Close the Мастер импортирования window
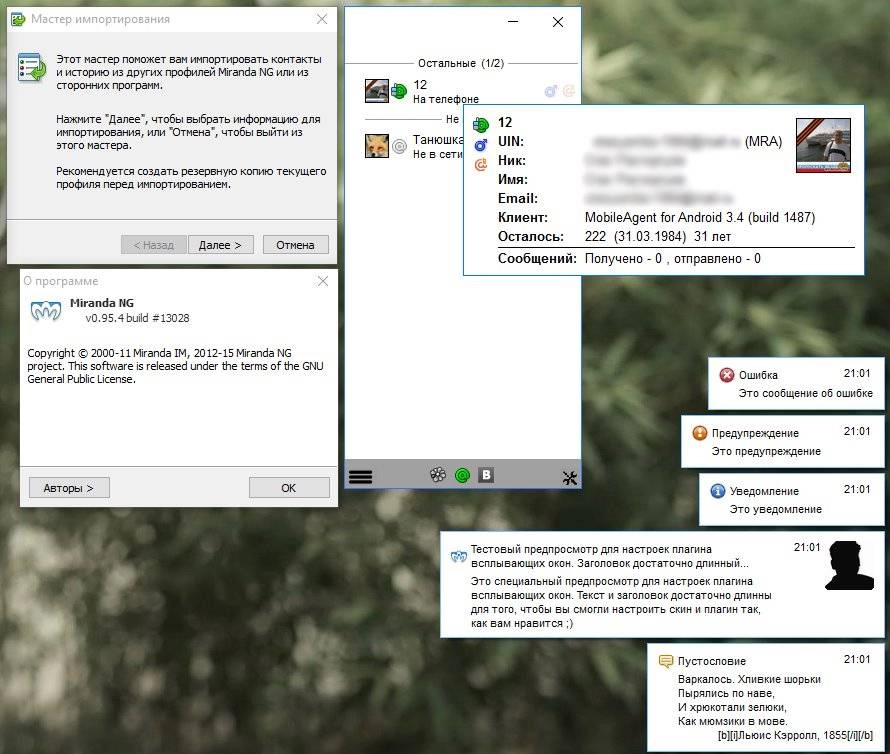Screen dimensions: 890x754 coord(322,19)
